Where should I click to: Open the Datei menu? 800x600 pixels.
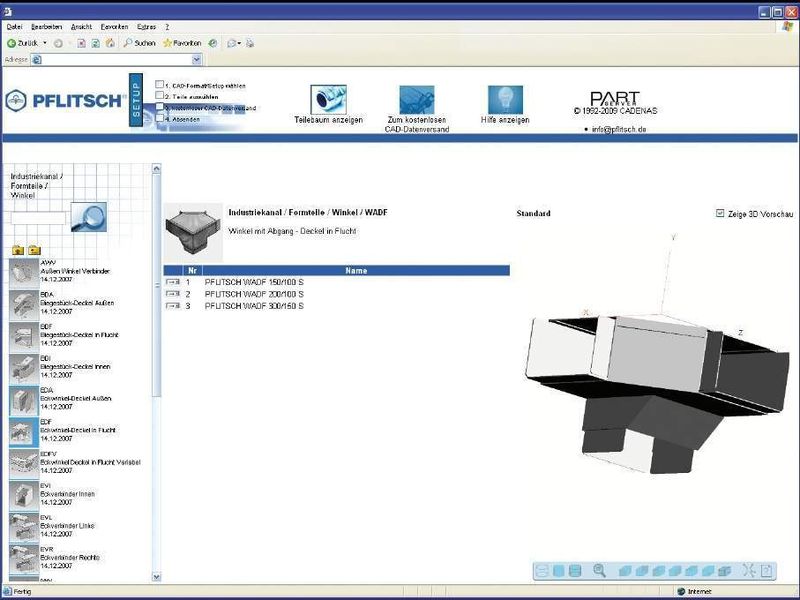pos(13,26)
